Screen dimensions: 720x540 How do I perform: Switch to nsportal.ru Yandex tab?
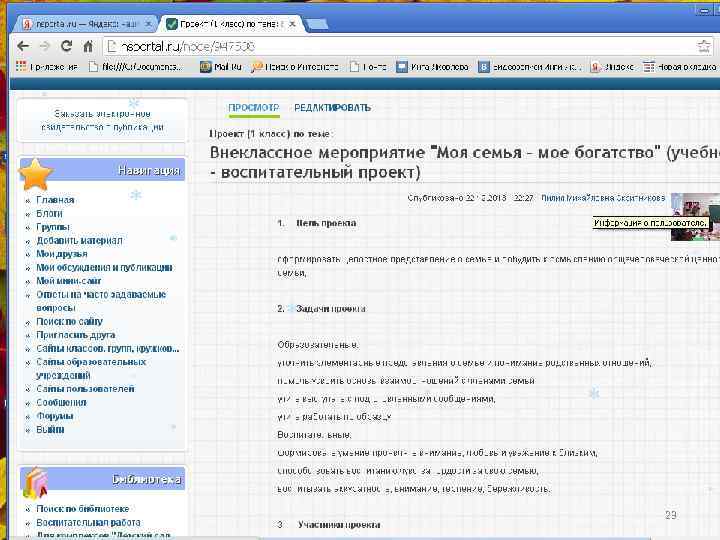86,24
